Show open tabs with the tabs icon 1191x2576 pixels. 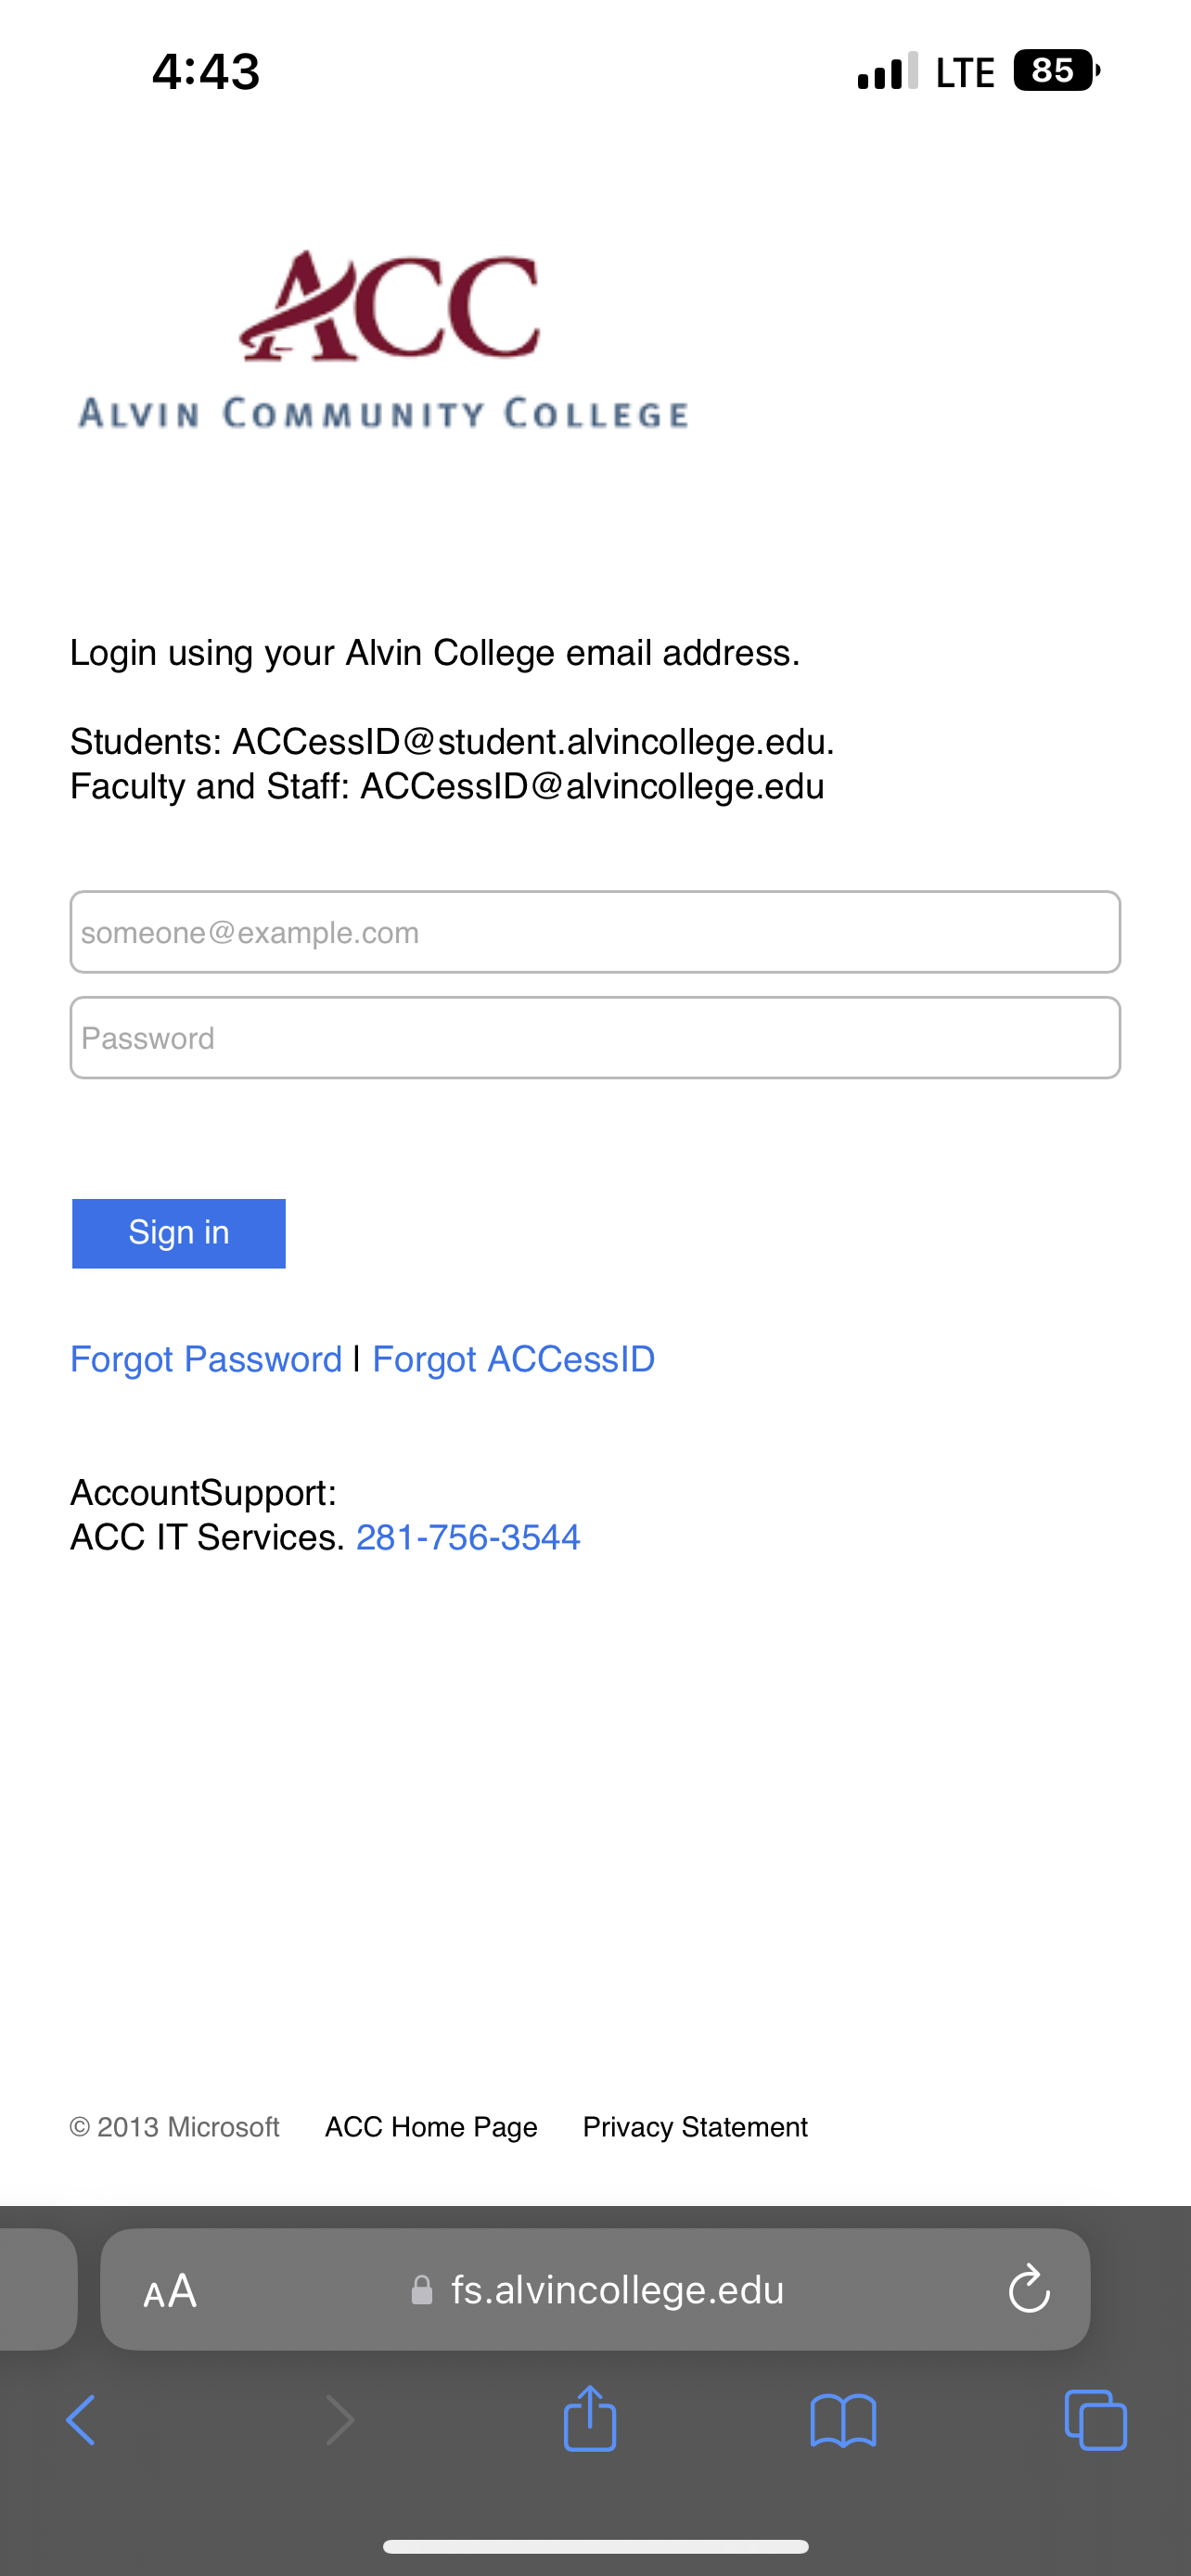(x=1096, y=2420)
